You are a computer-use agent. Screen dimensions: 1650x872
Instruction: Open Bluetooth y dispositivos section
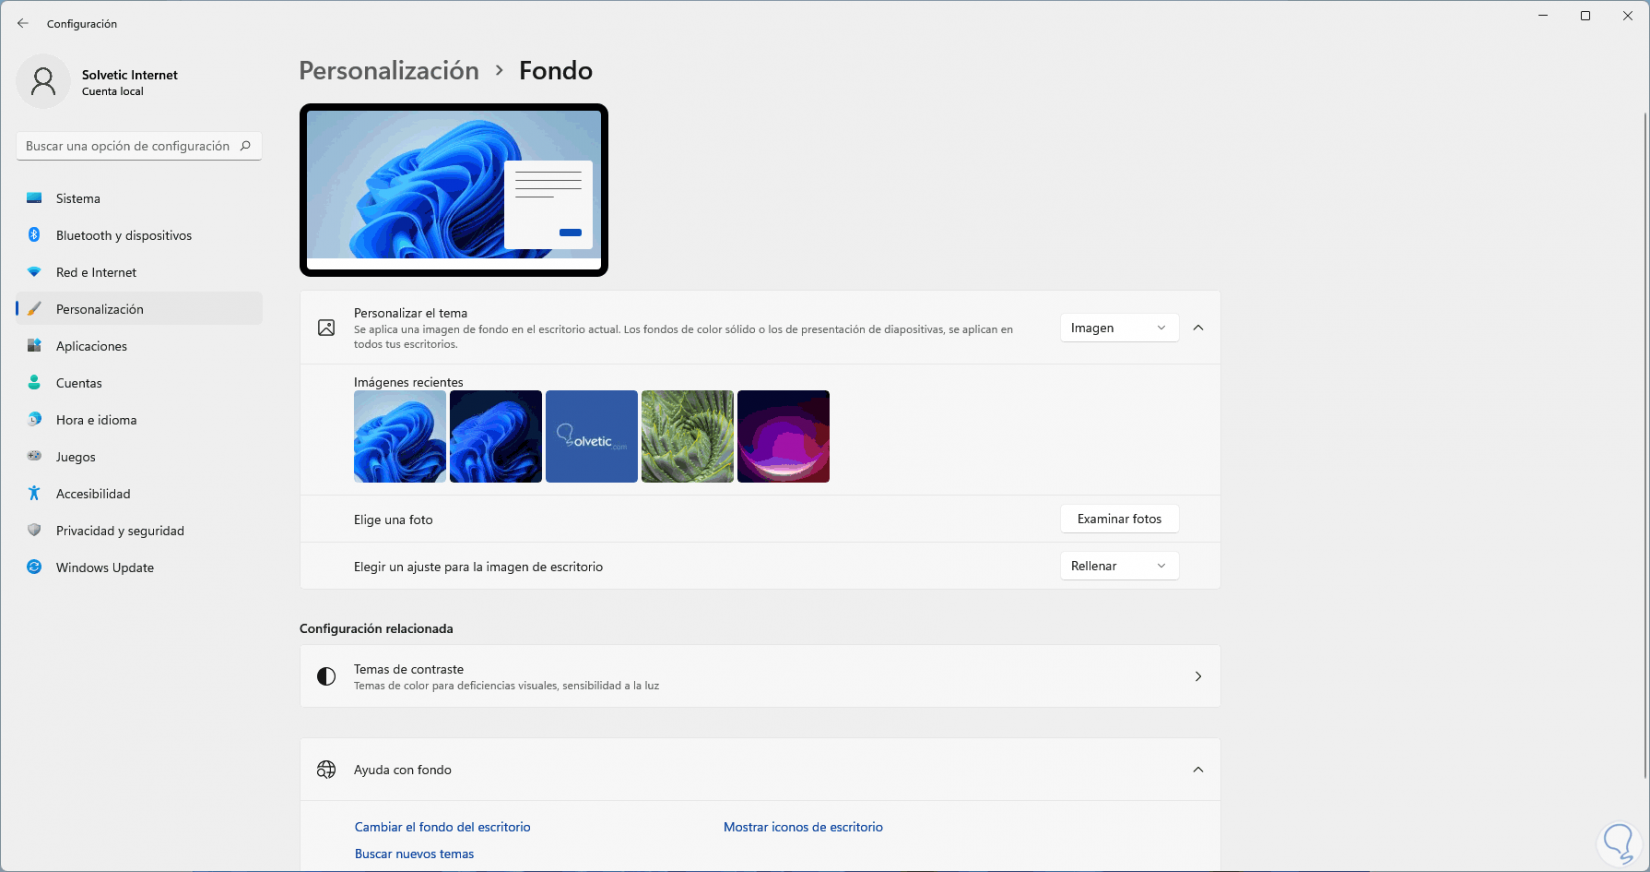pyautogui.click(x=139, y=235)
